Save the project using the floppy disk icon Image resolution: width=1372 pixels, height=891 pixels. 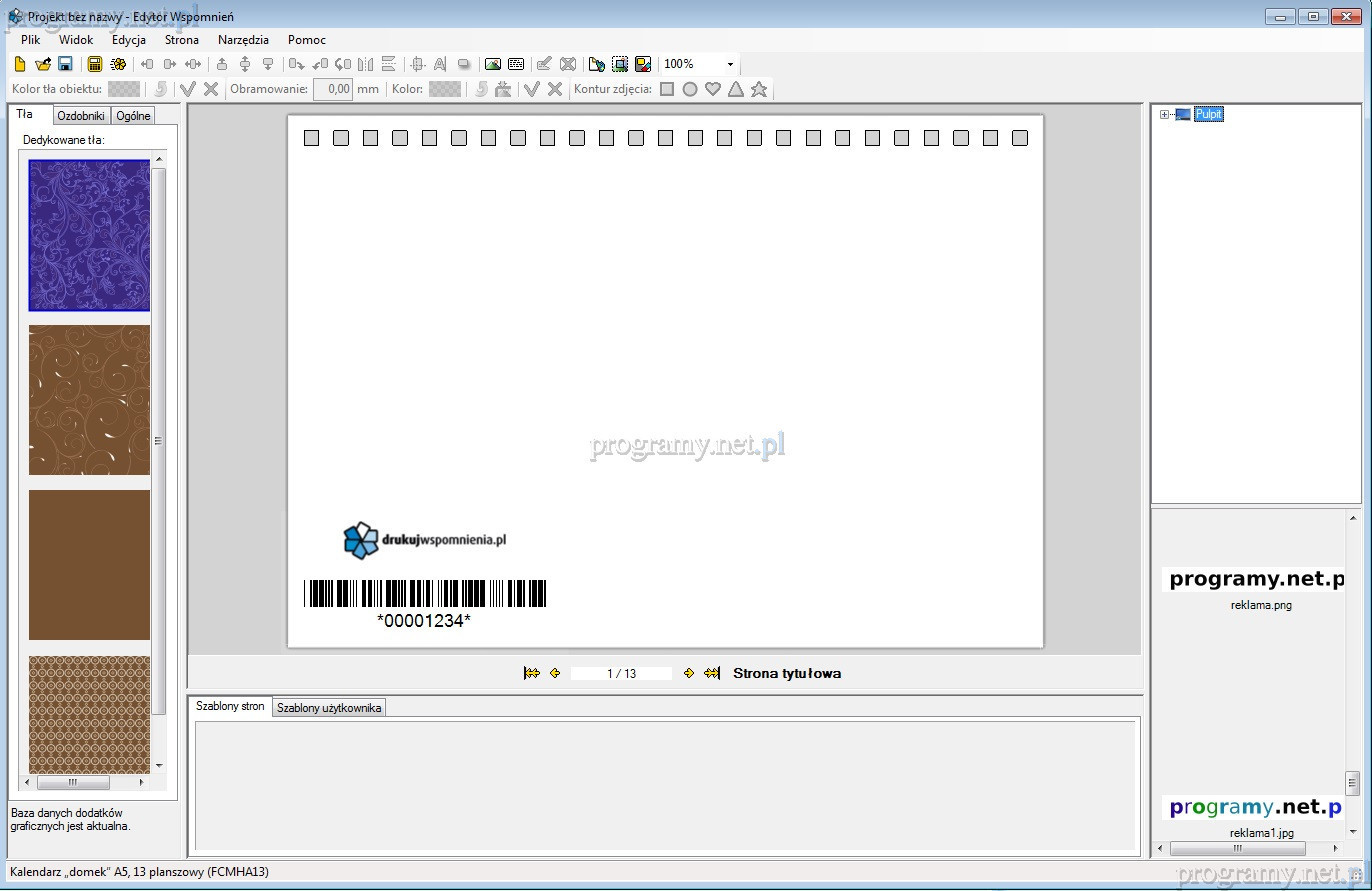click(65, 64)
